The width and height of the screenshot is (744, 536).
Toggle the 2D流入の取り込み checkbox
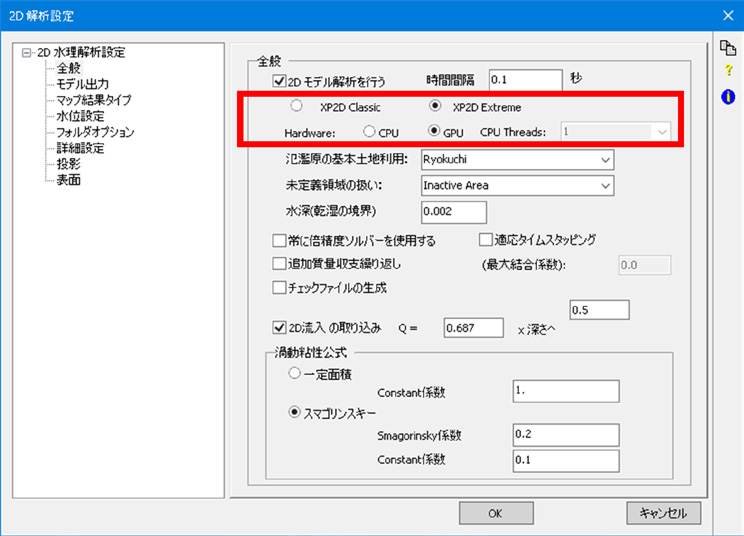coord(279,327)
